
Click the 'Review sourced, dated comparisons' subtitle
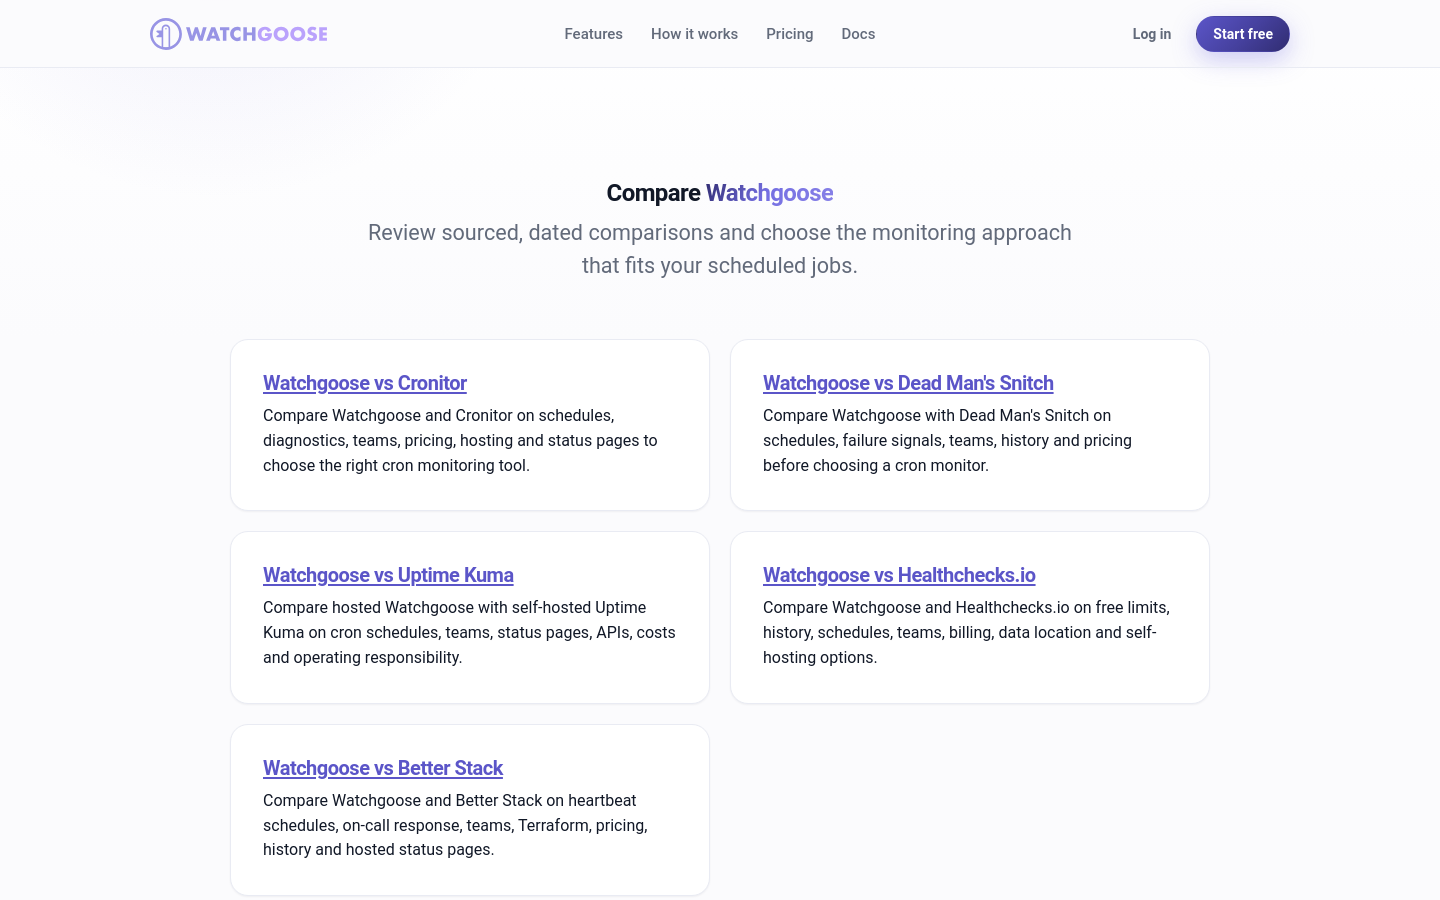pyautogui.click(x=720, y=249)
